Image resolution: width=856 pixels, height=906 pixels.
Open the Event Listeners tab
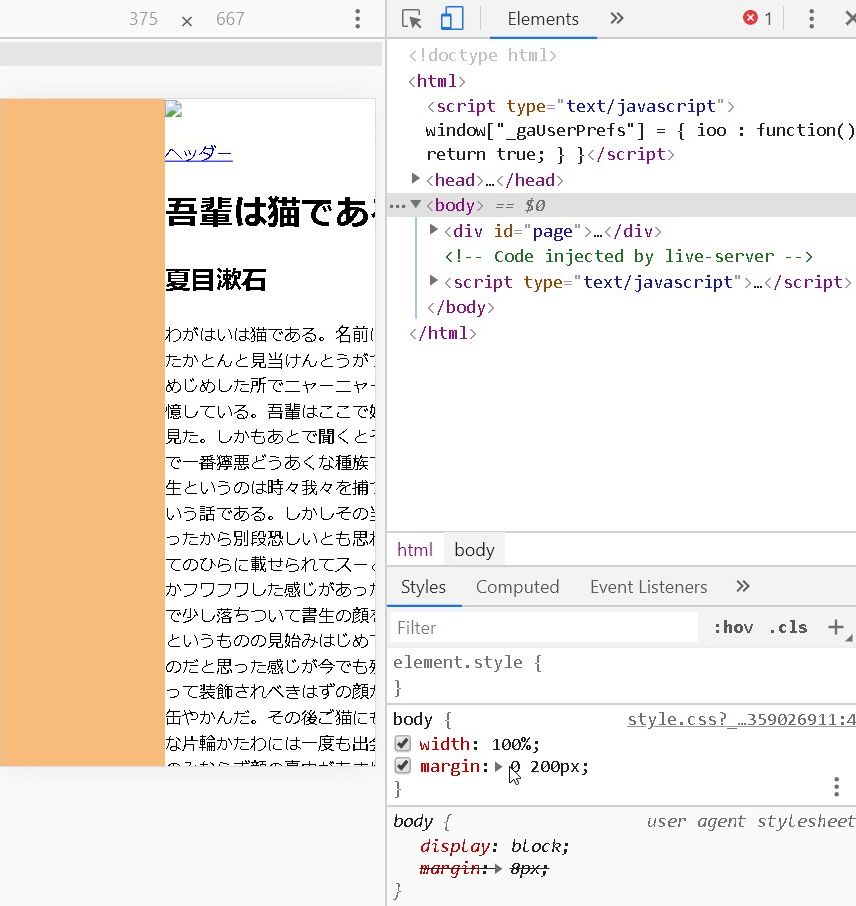[648, 587]
